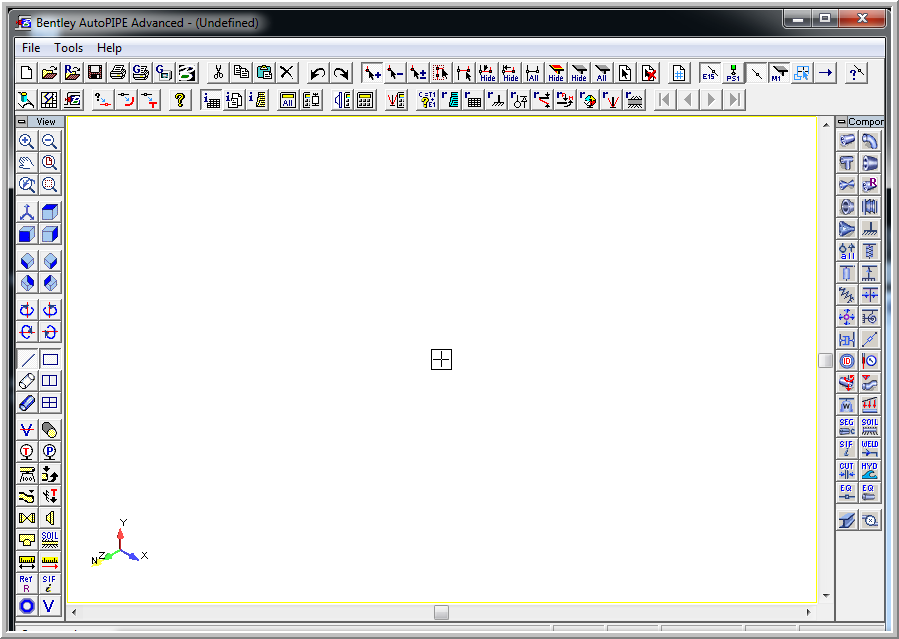Cut using the scissors icon

click(x=218, y=73)
